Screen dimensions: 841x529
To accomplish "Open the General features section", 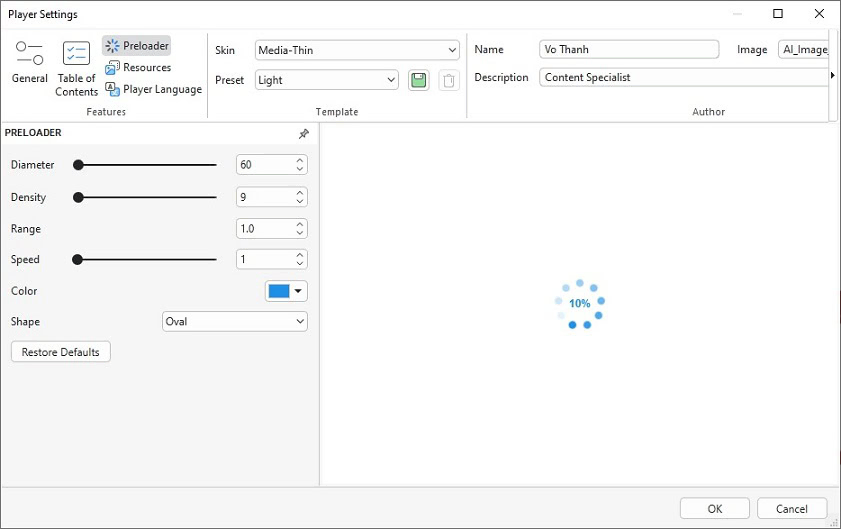I will [x=29, y=63].
